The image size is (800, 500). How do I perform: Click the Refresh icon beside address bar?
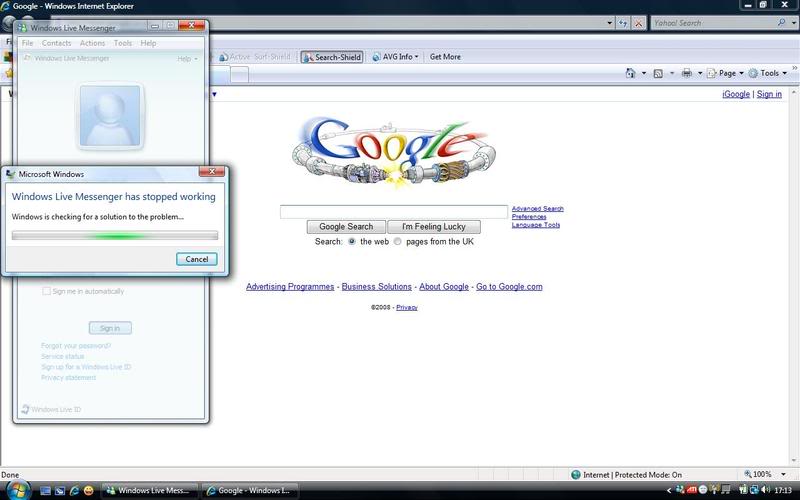coord(623,22)
